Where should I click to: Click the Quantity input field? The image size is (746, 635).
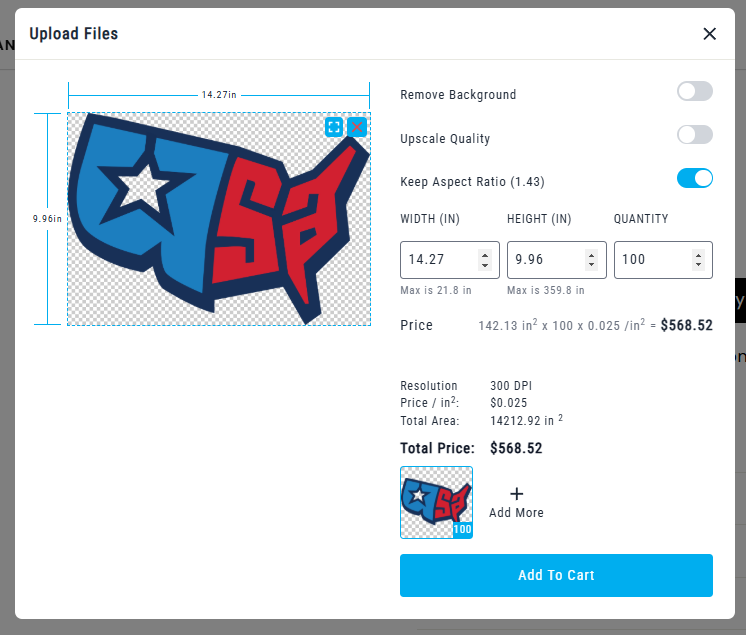tap(663, 260)
